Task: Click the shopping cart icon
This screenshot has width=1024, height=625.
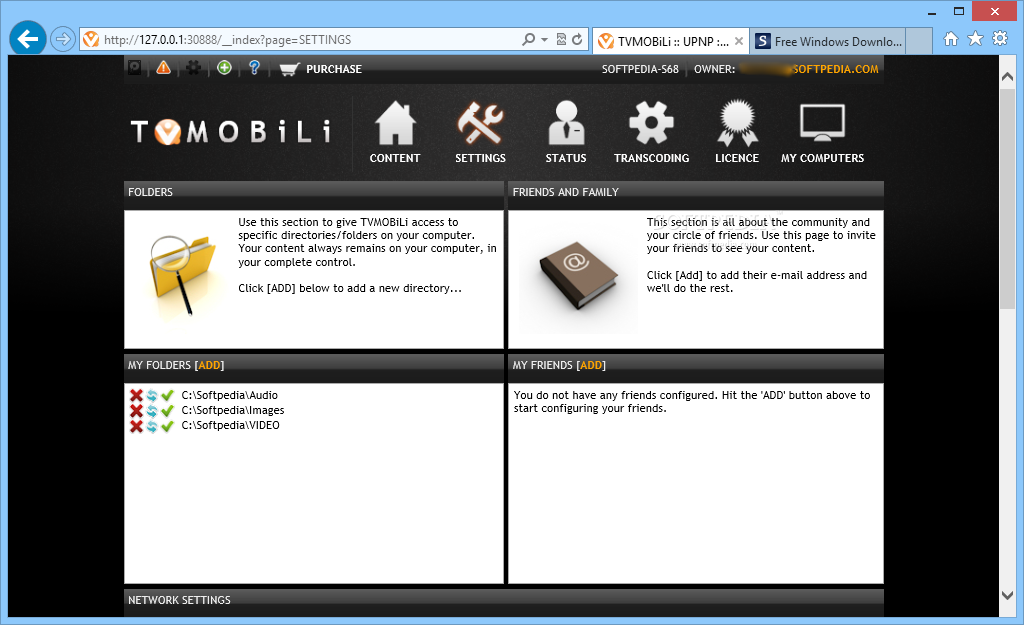Action: pos(289,69)
